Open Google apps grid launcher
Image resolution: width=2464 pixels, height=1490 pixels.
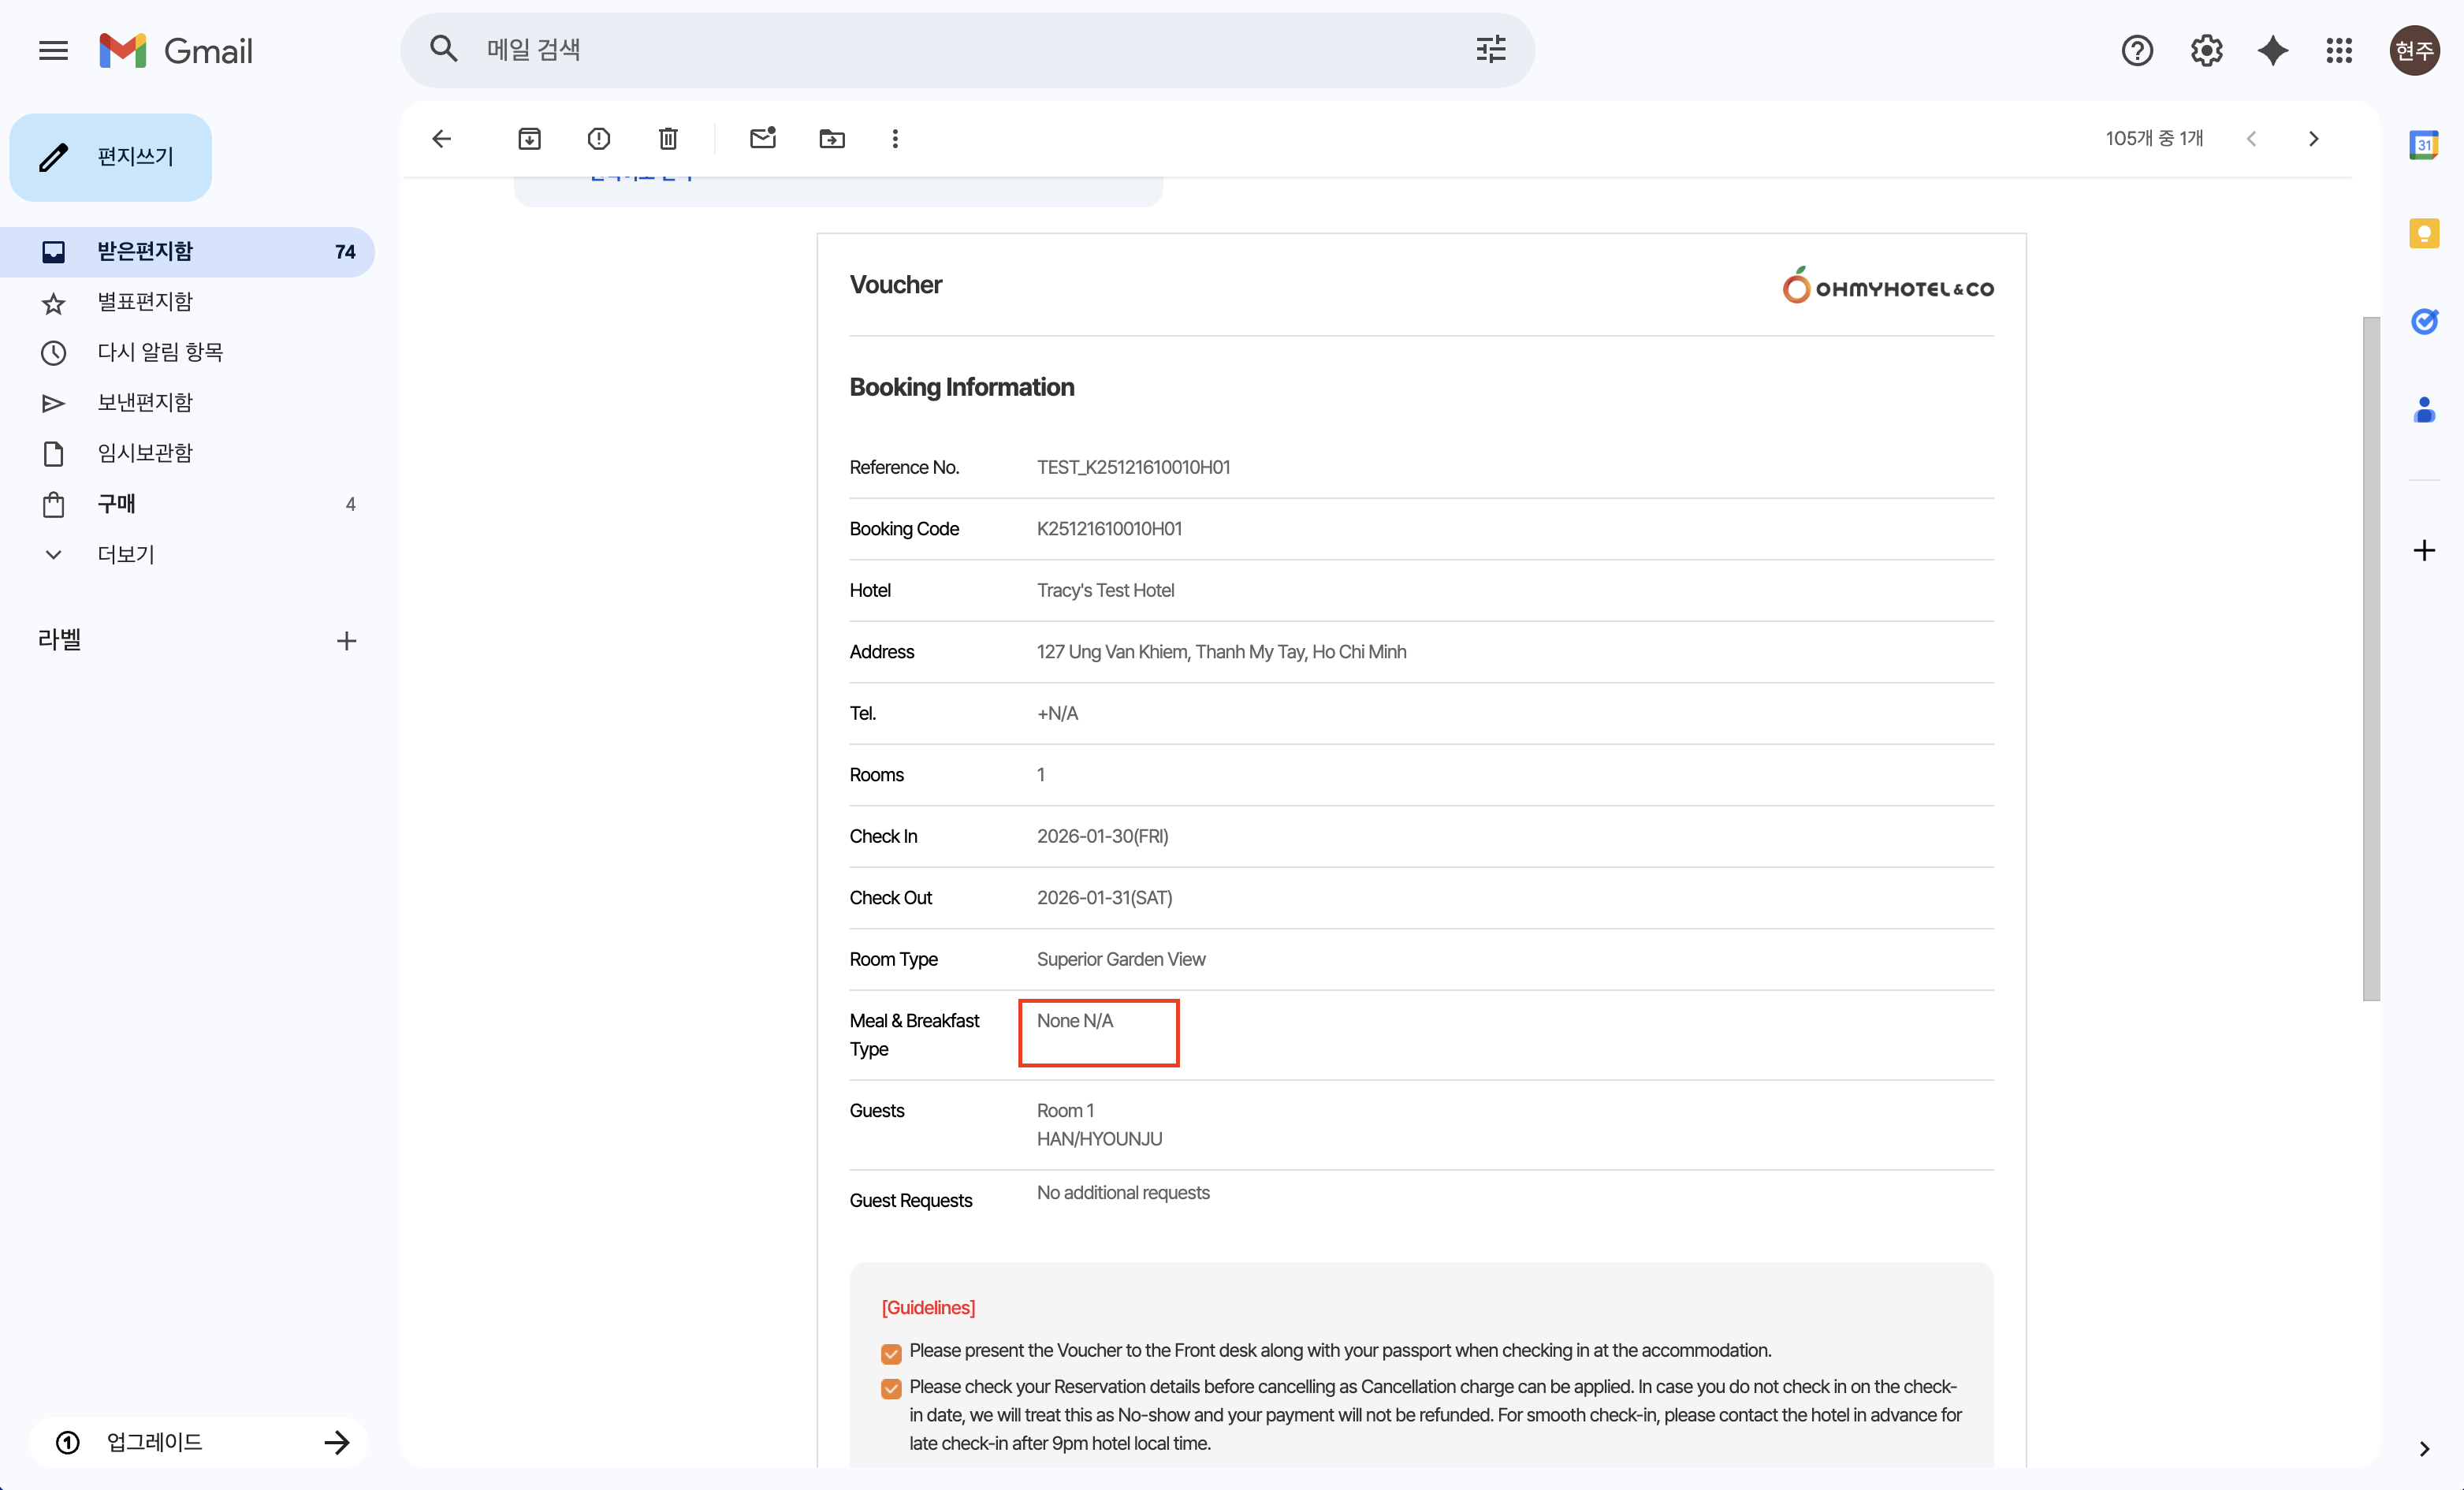pyautogui.click(x=2338, y=50)
